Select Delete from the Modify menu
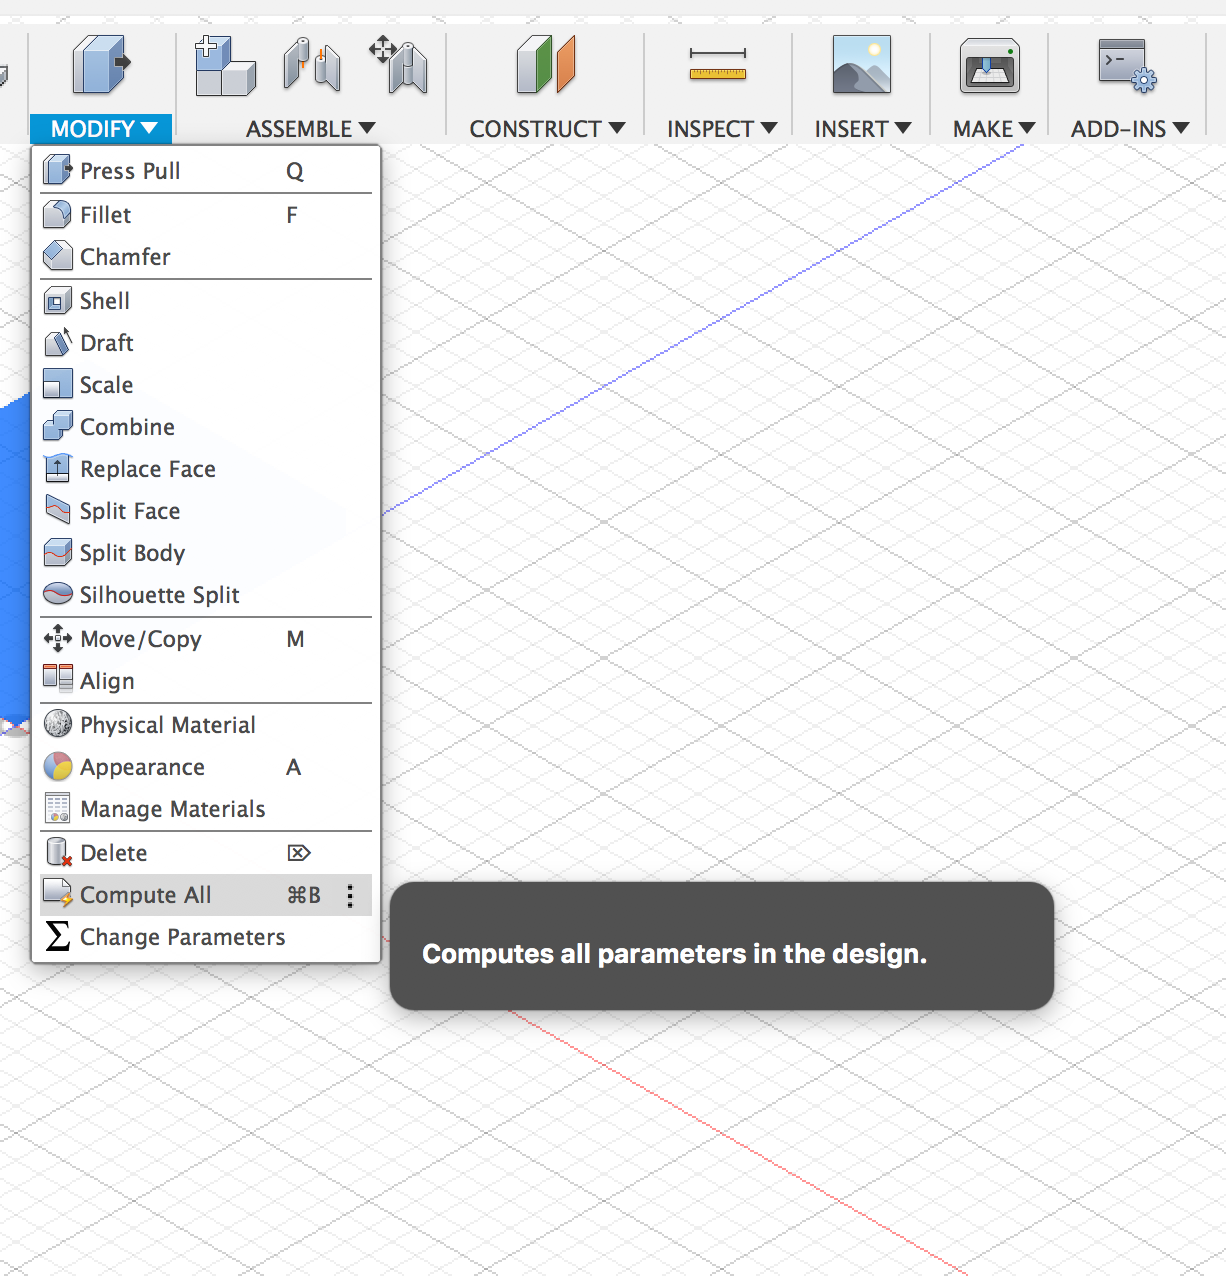 (206, 853)
